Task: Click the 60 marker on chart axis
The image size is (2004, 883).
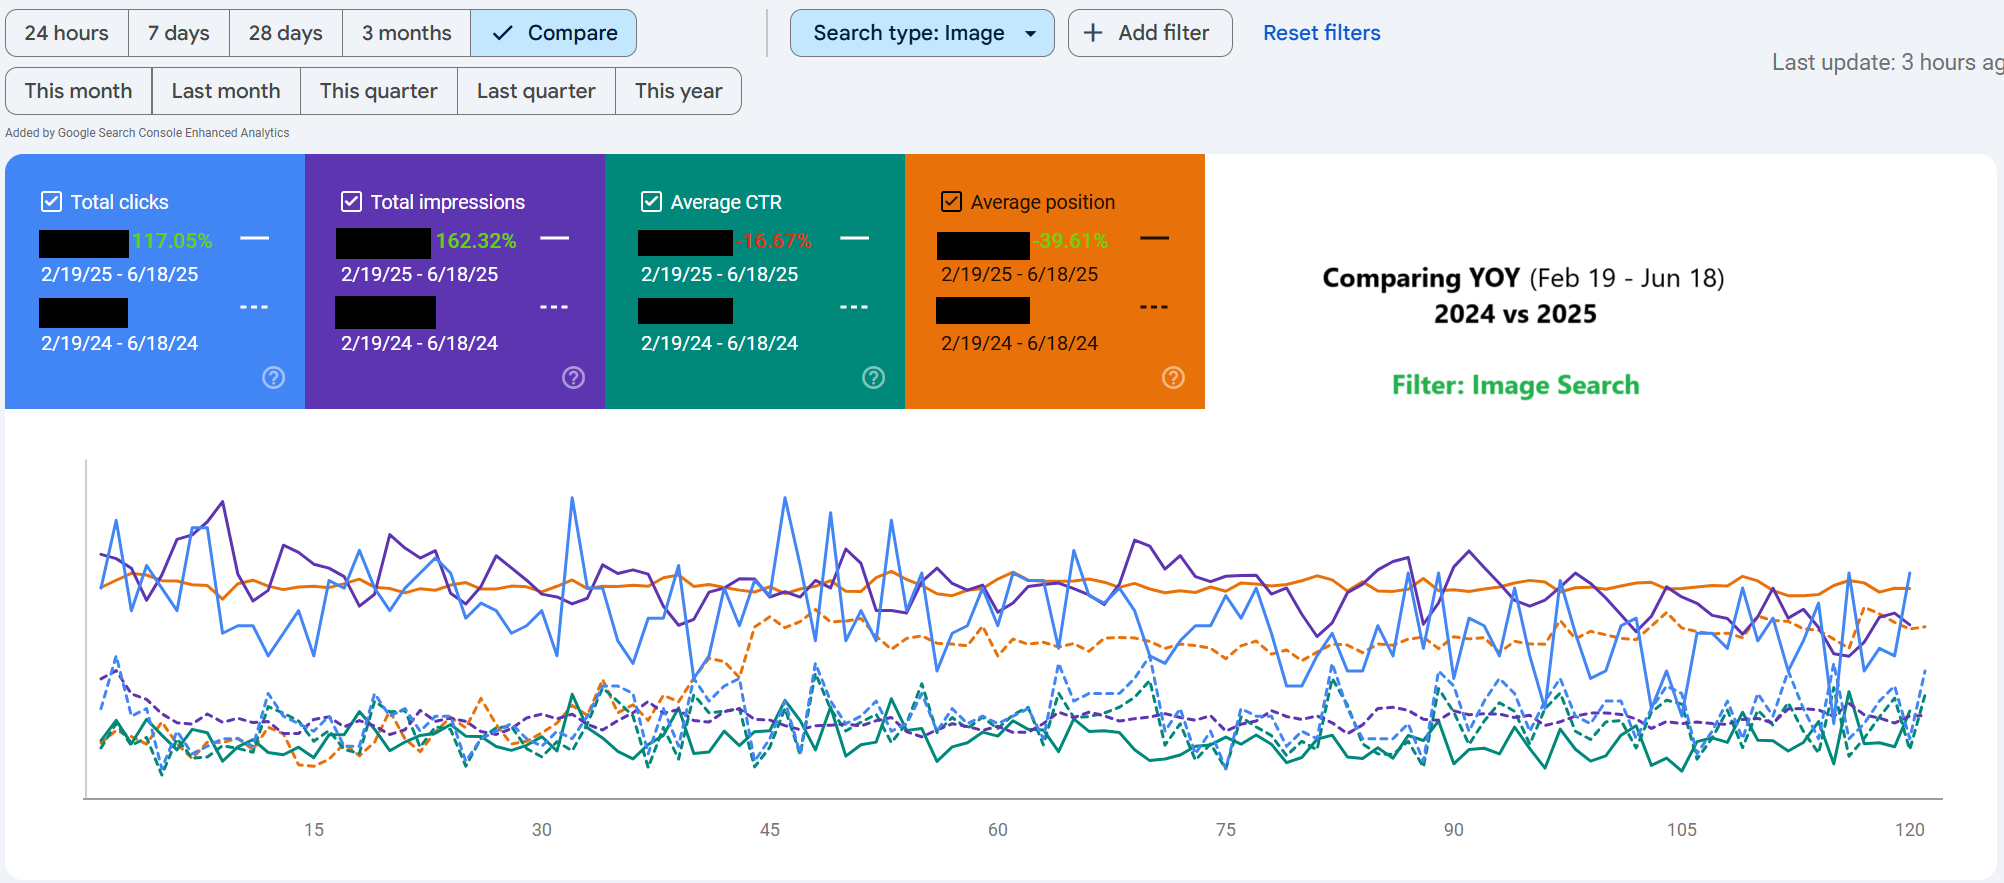Action: 997,830
